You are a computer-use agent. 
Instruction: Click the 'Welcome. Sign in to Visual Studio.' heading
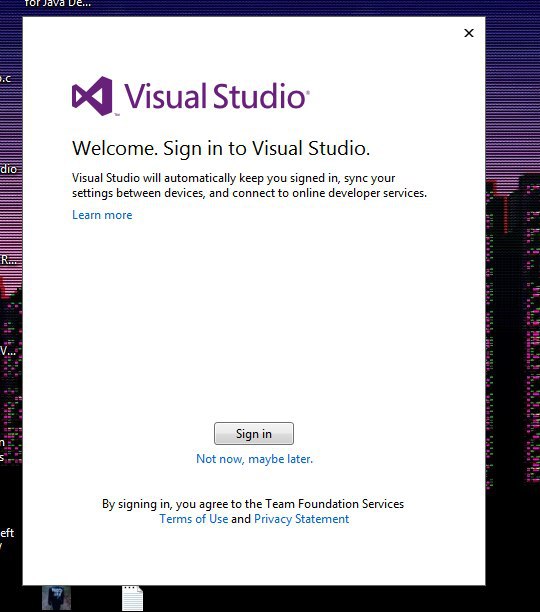click(x=221, y=148)
